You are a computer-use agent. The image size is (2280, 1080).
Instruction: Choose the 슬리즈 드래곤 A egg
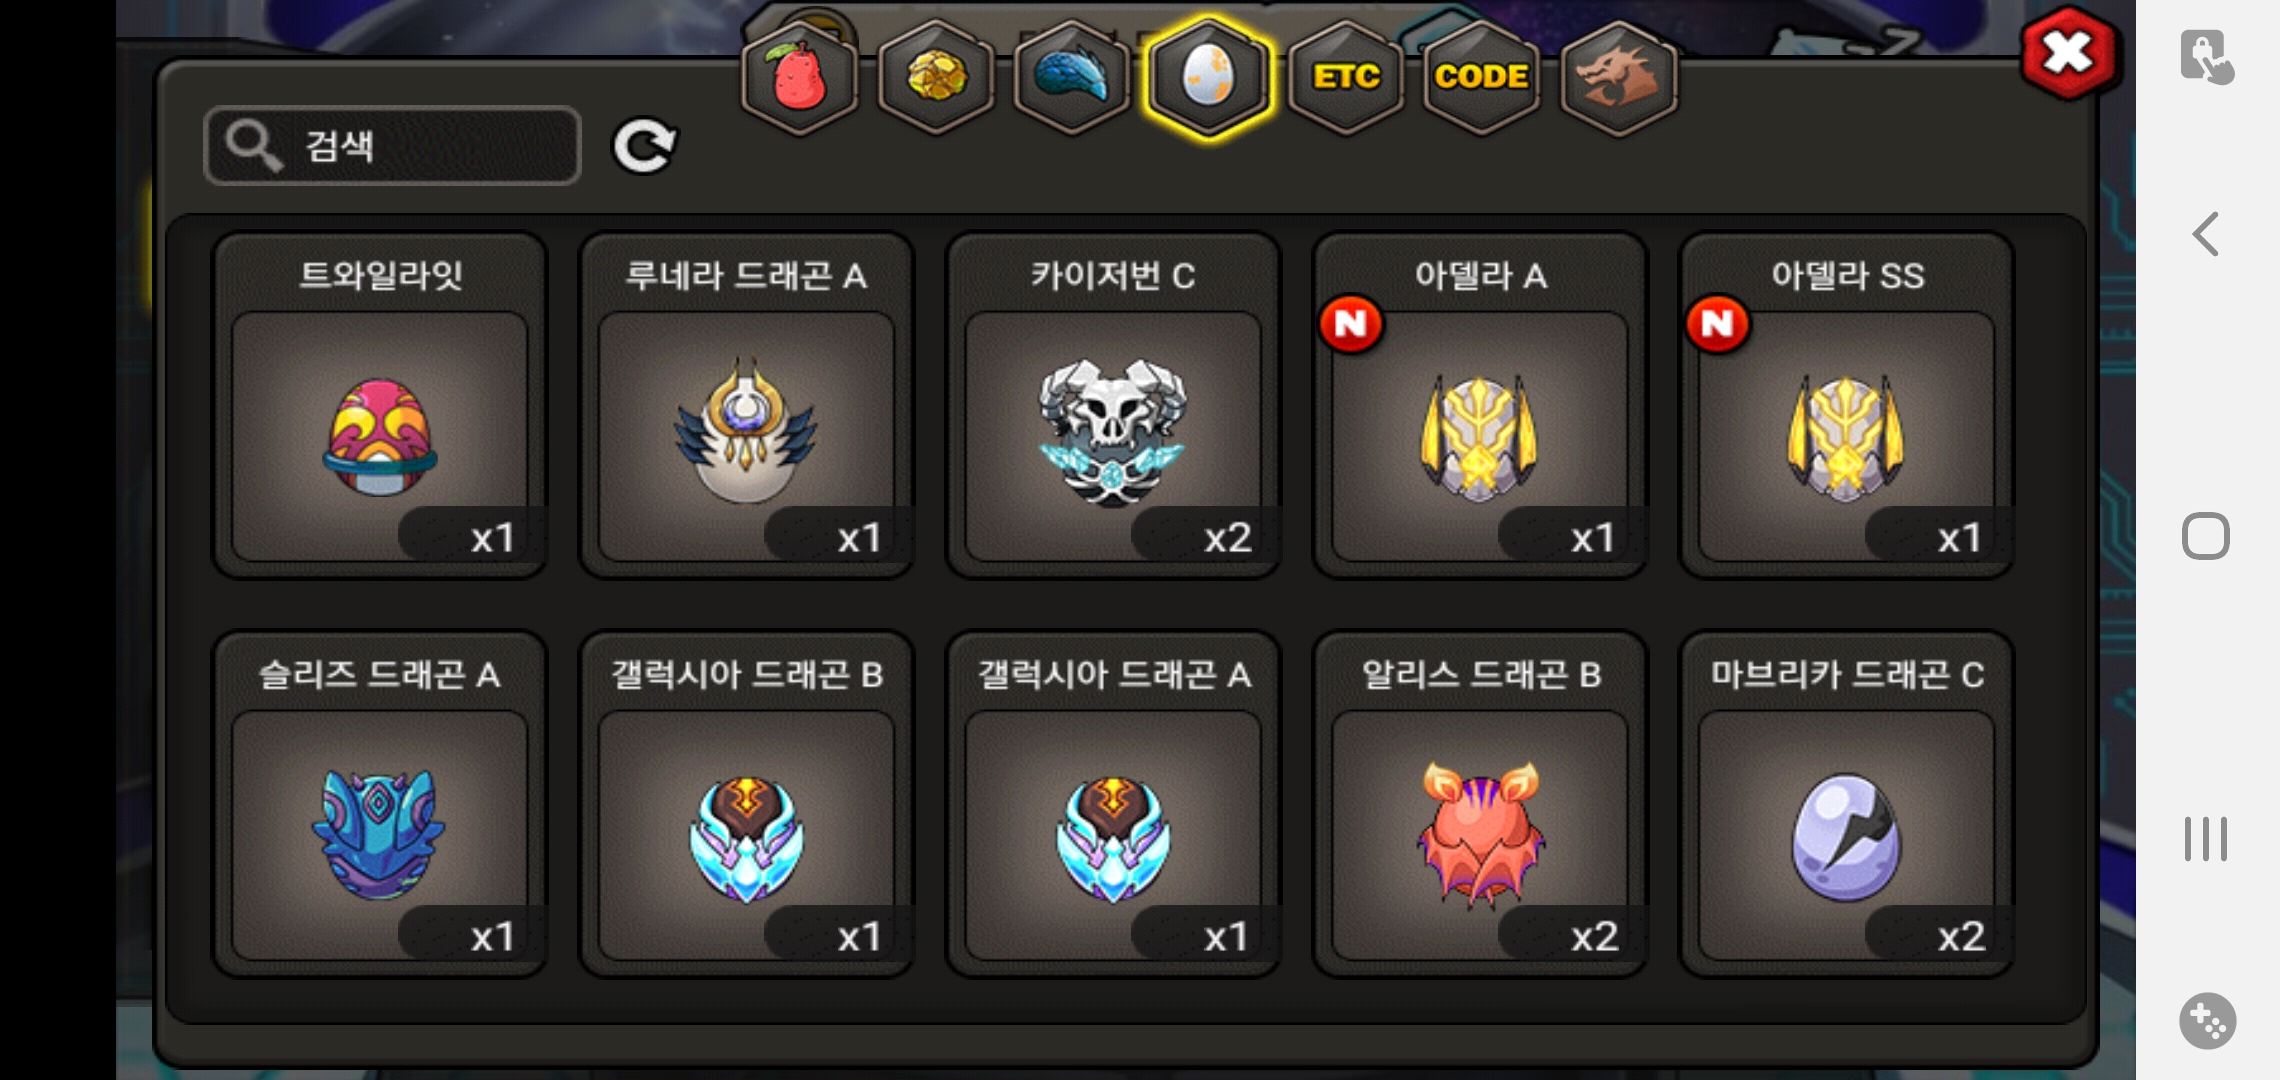coord(380,804)
